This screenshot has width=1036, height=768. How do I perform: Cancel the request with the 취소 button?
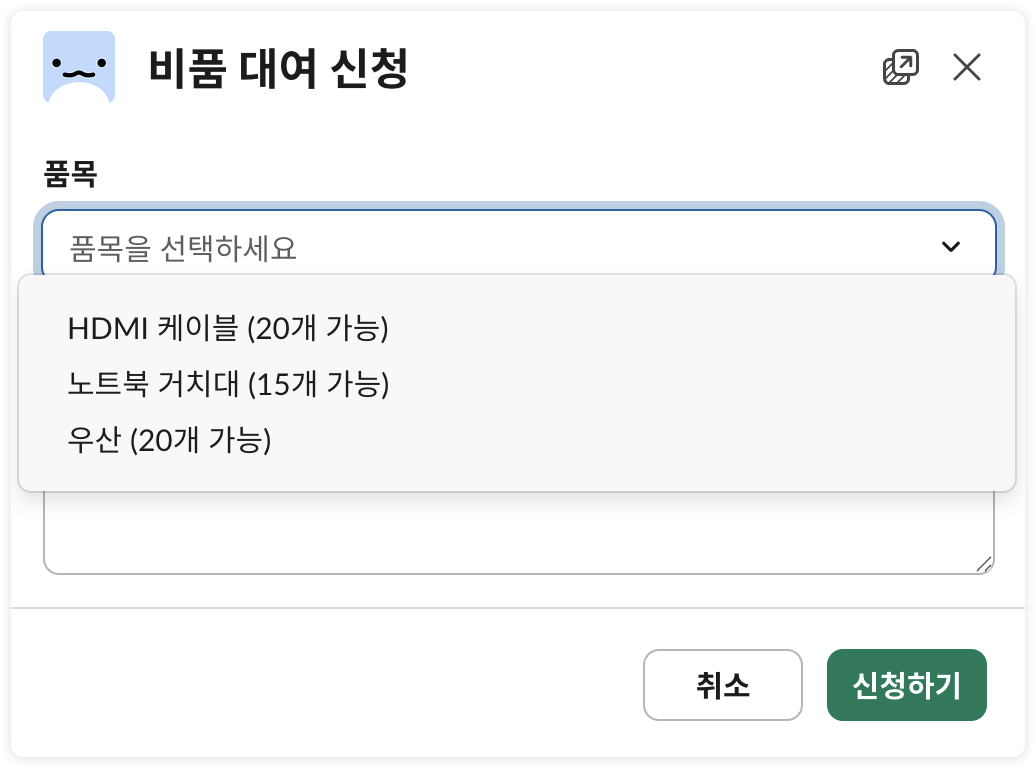pyautogui.click(x=722, y=684)
